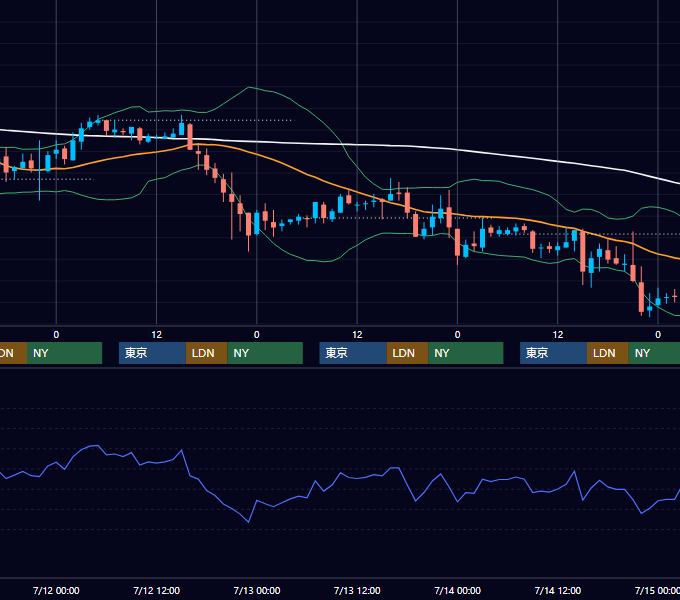Click the 東京 session block for 7/14
The height and width of the screenshot is (600, 680).
pos(553,353)
